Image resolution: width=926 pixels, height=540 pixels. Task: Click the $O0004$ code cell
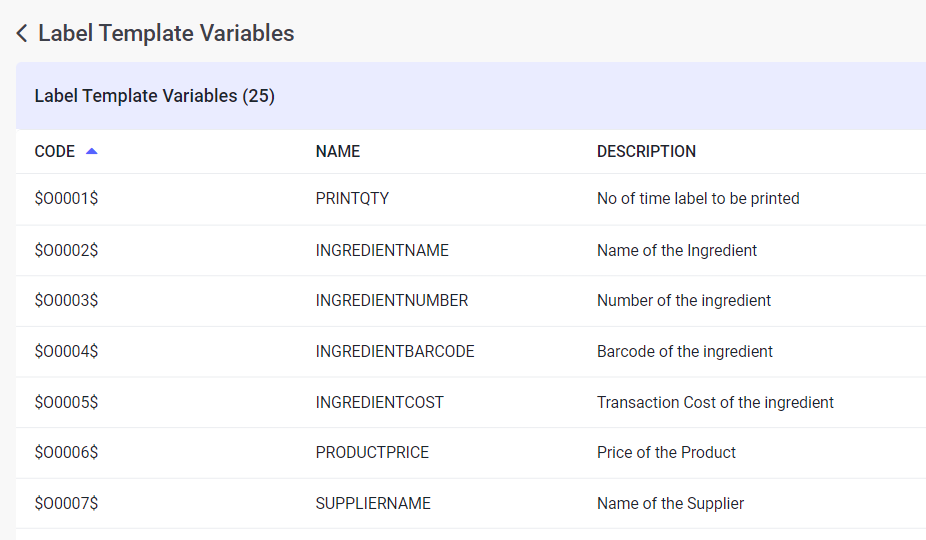(66, 352)
